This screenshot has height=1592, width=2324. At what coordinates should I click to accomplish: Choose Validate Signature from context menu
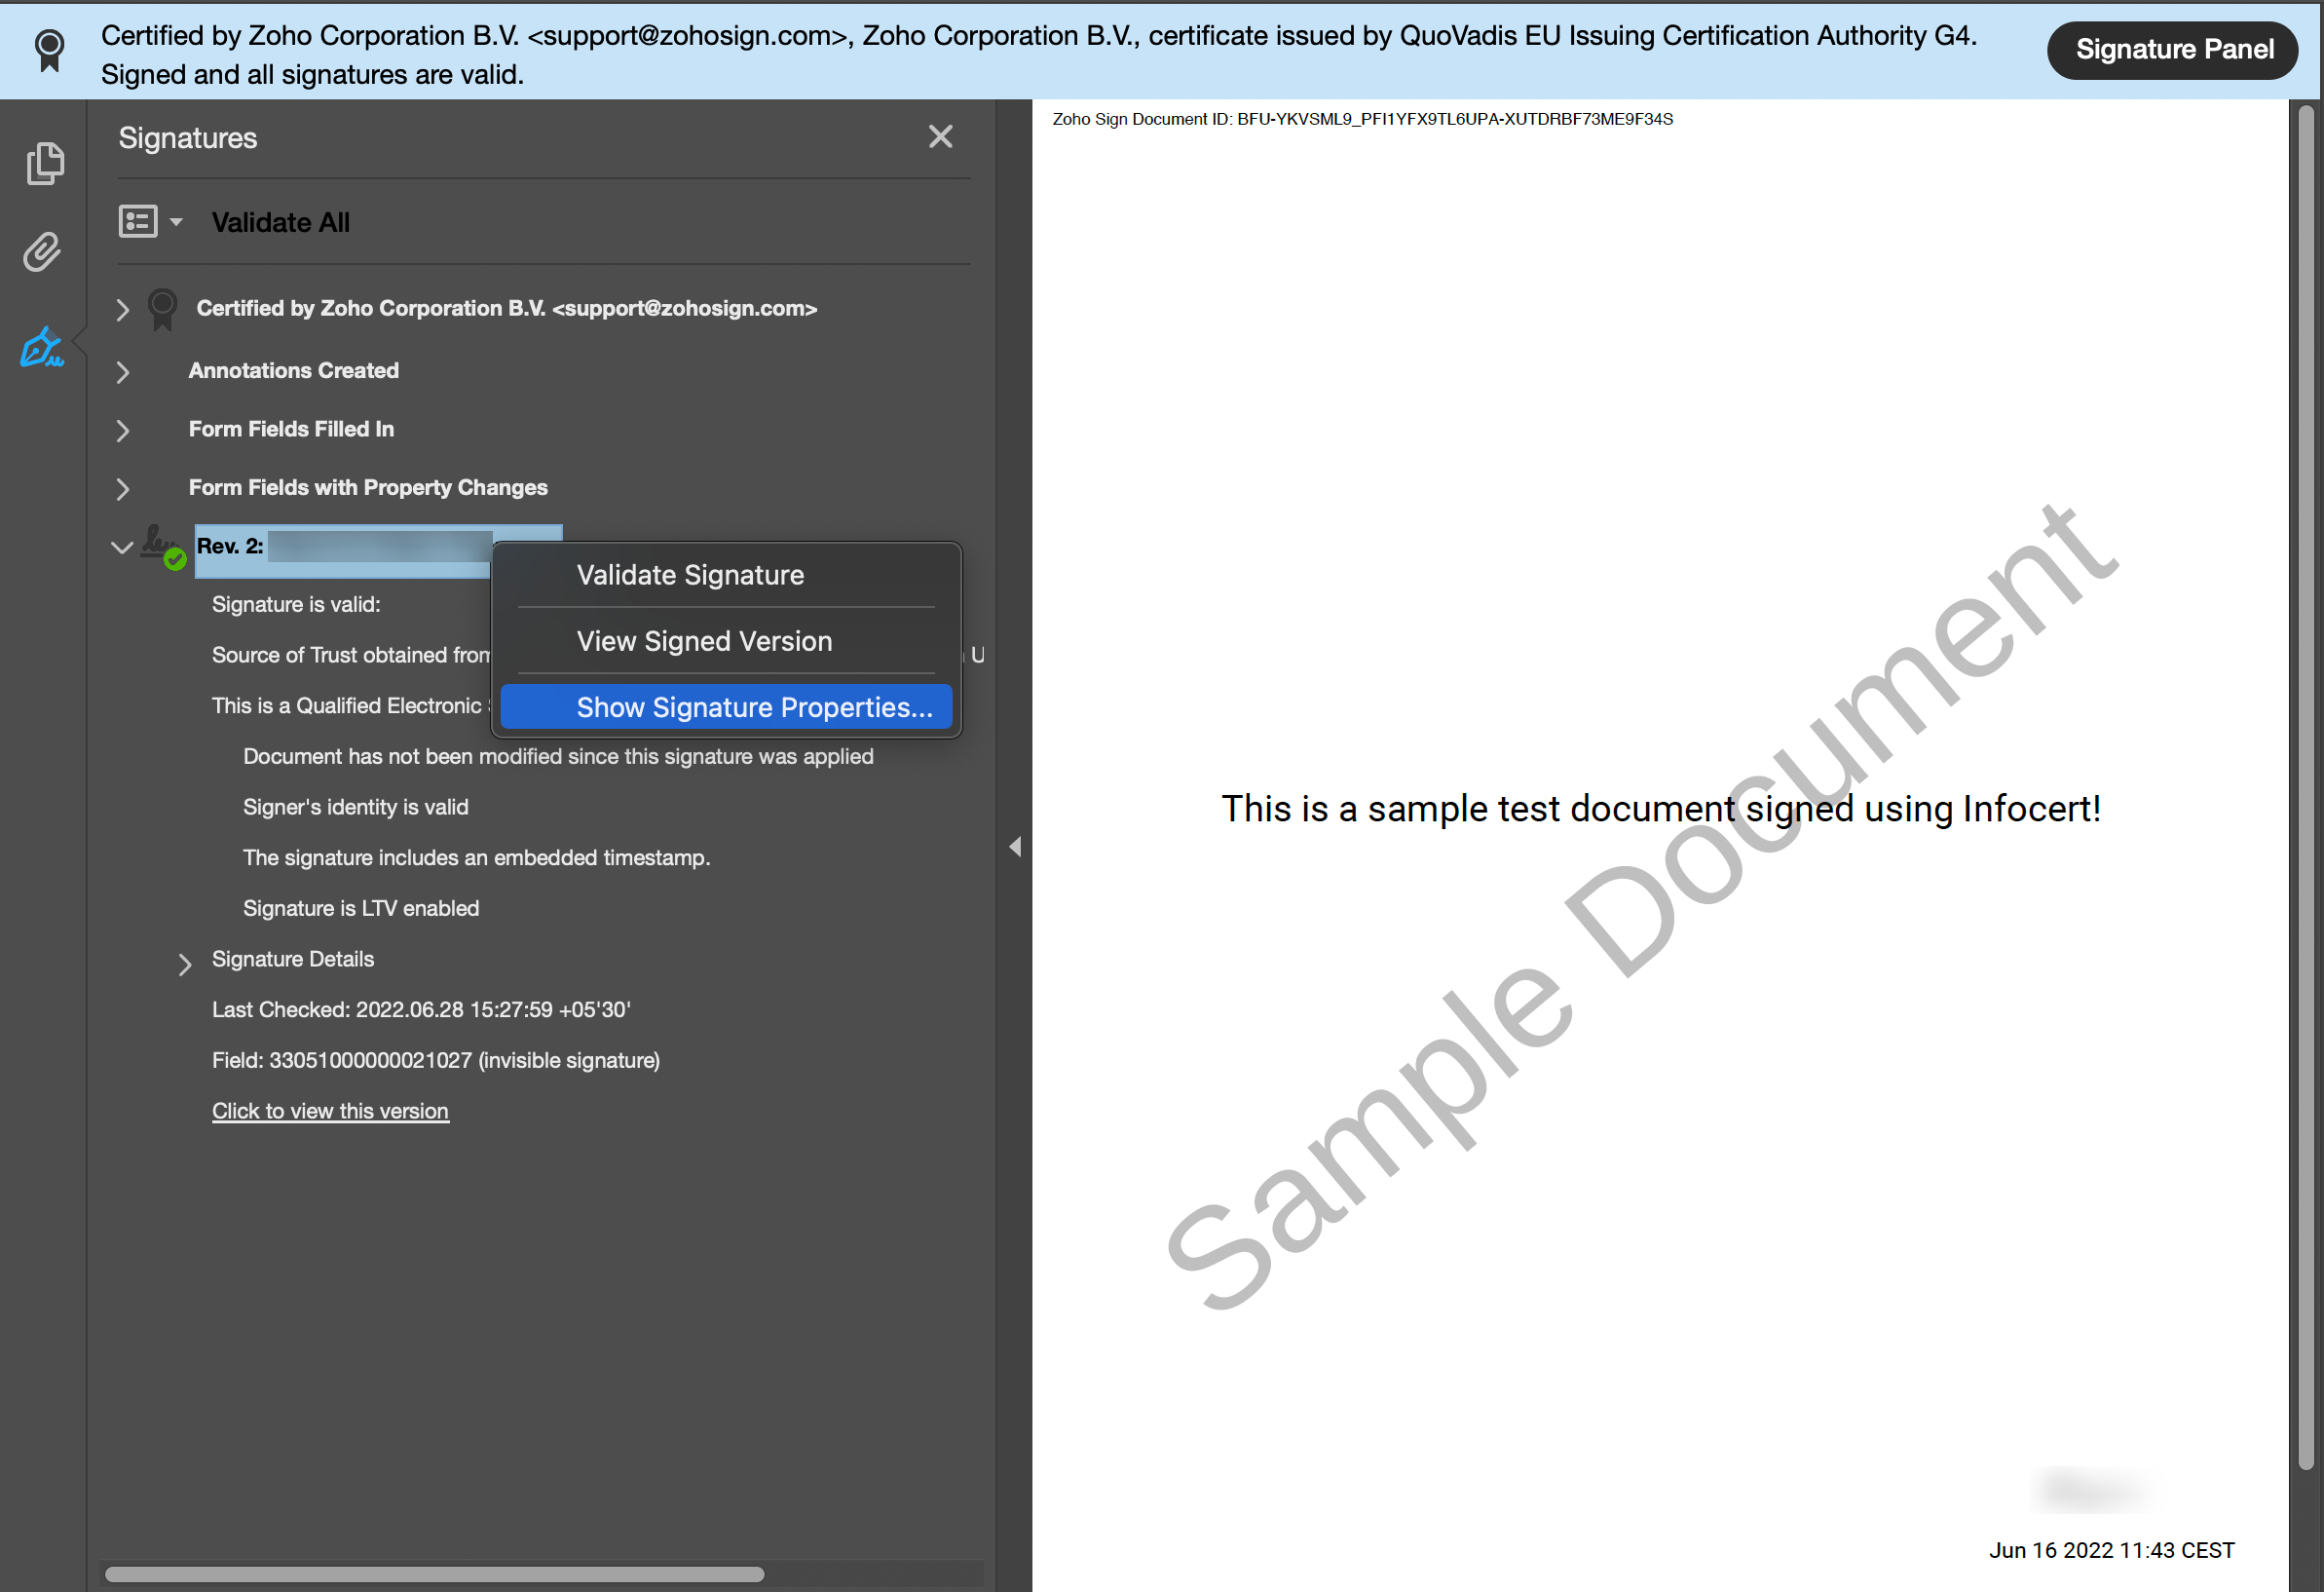pyautogui.click(x=689, y=575)
